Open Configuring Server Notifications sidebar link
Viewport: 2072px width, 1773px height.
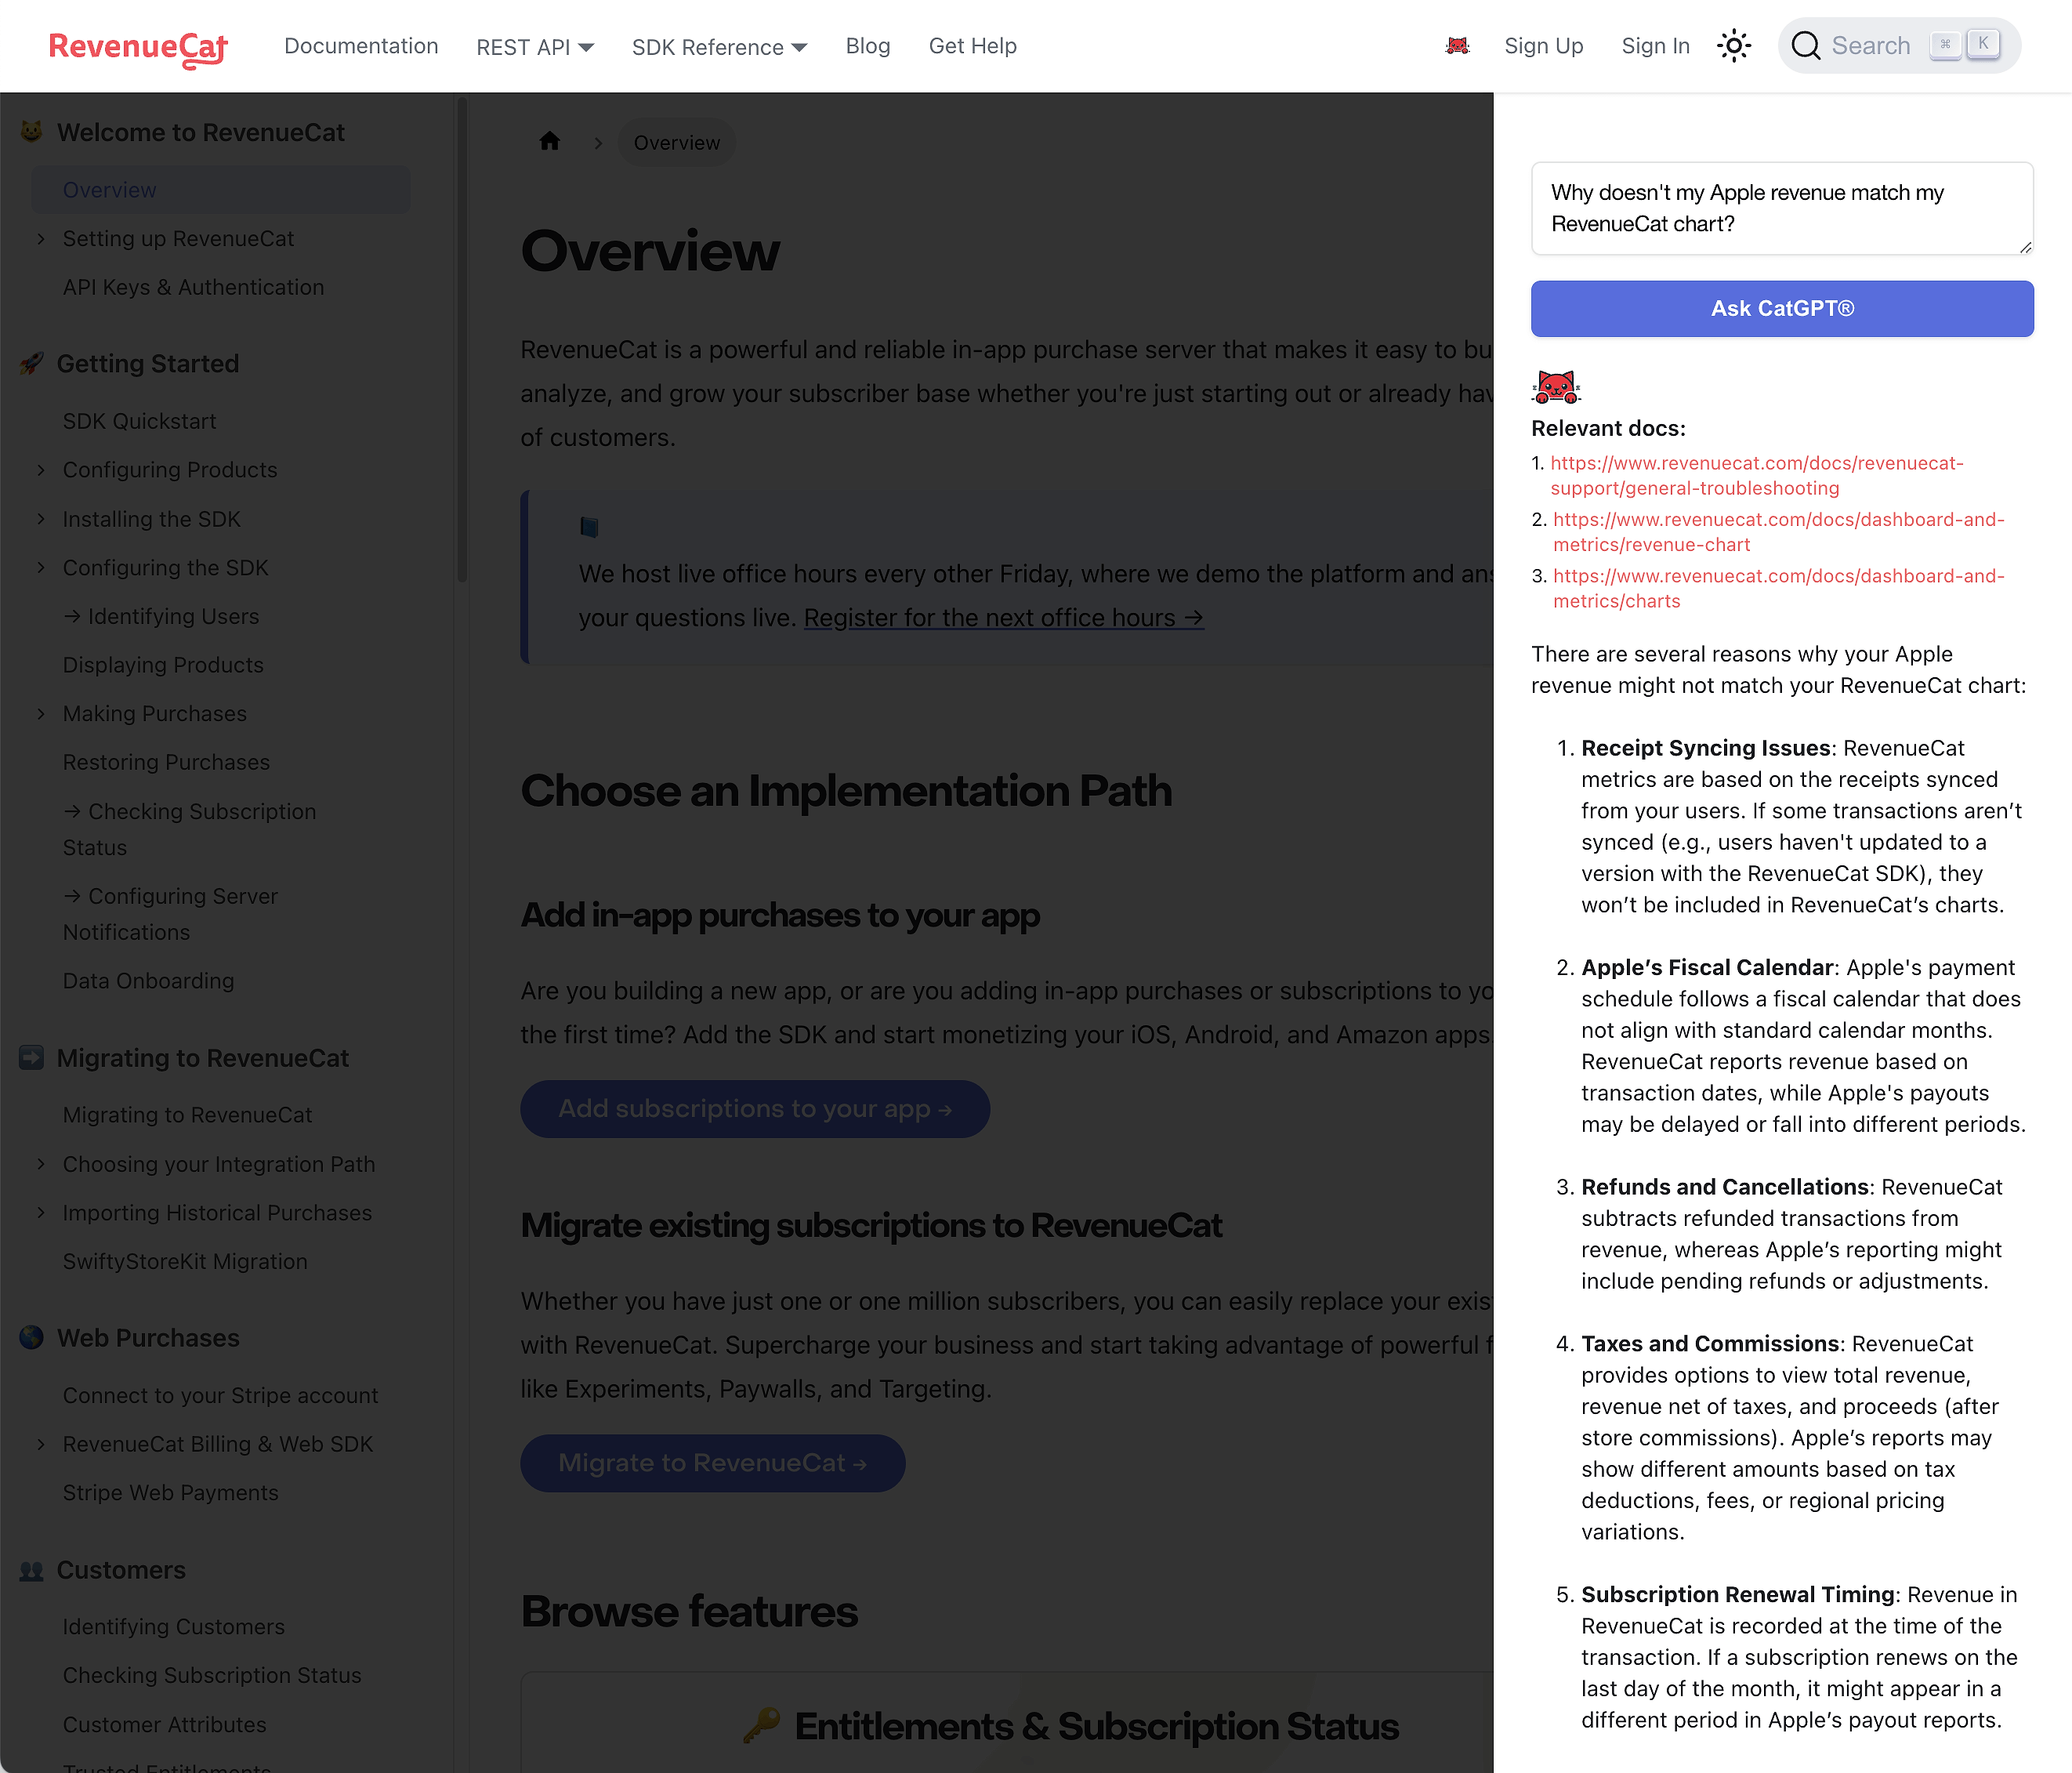point(171,914)
